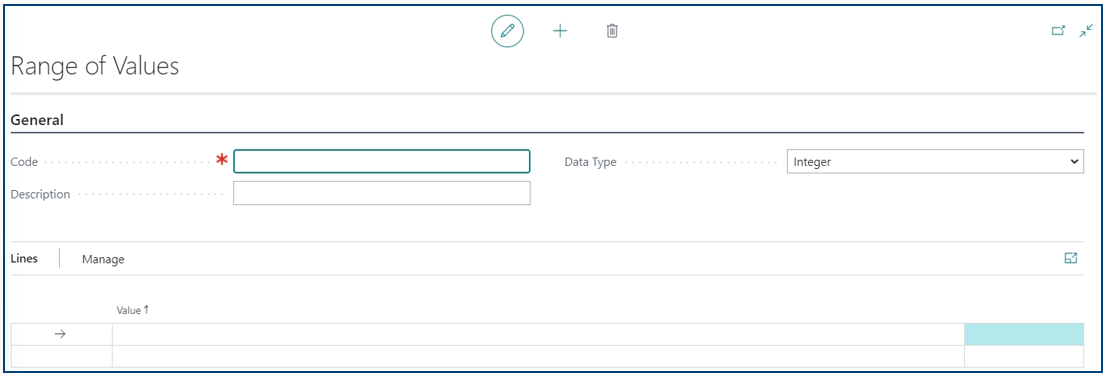Click the Description input field
The height and width of the screenshot is (376, 1106).
click(382, 193)
